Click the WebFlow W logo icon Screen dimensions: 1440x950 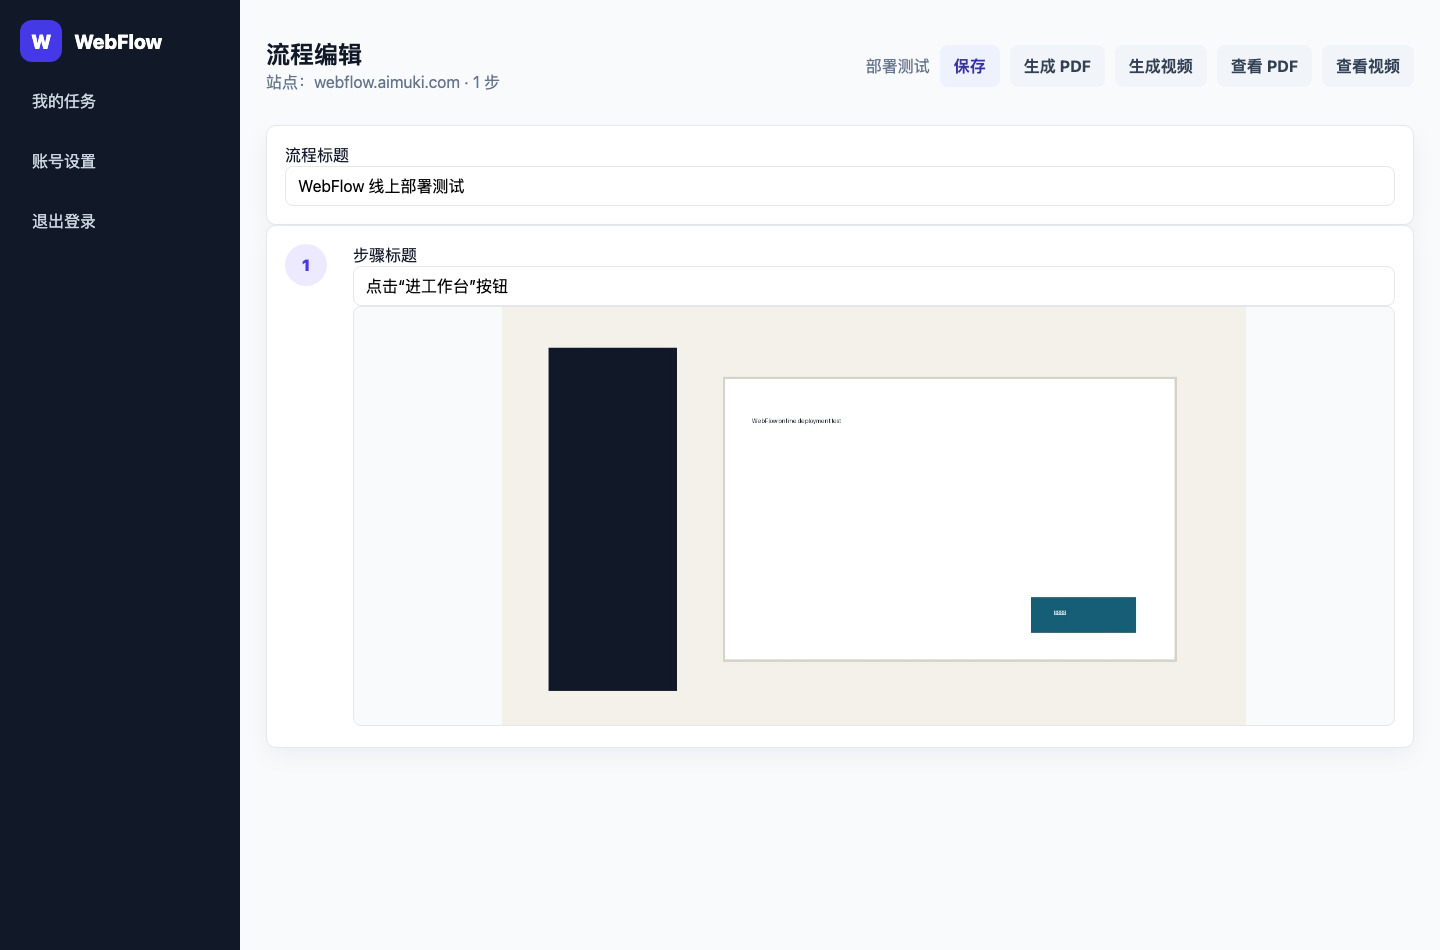41,41
